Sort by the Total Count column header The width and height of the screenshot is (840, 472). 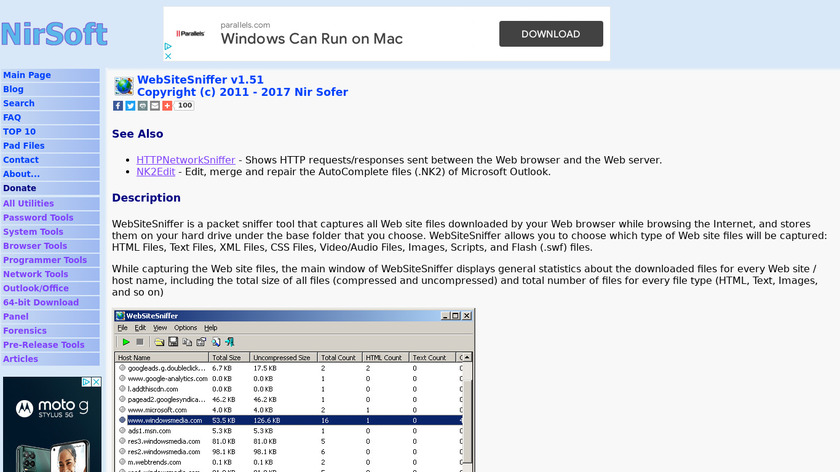click(x=340, y=357)
